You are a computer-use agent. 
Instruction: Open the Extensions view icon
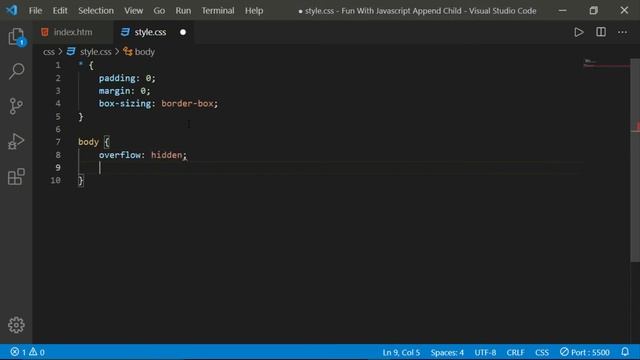tap(16, 176)
